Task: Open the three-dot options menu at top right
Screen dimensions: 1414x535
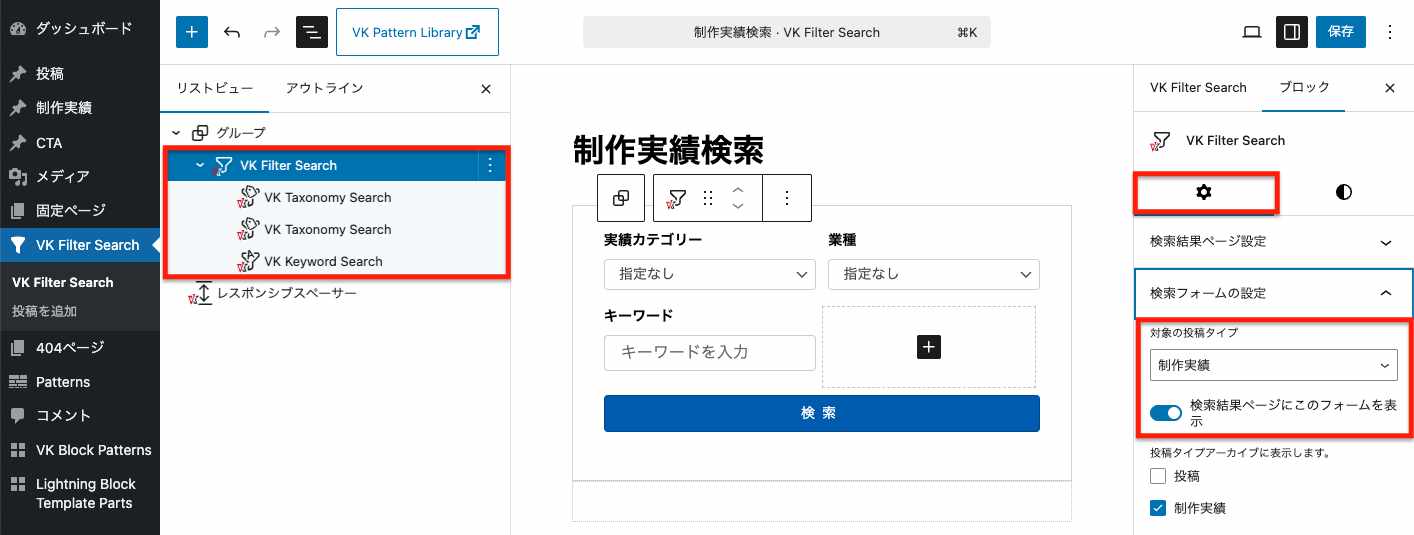Action: [x=1389, y=32]
